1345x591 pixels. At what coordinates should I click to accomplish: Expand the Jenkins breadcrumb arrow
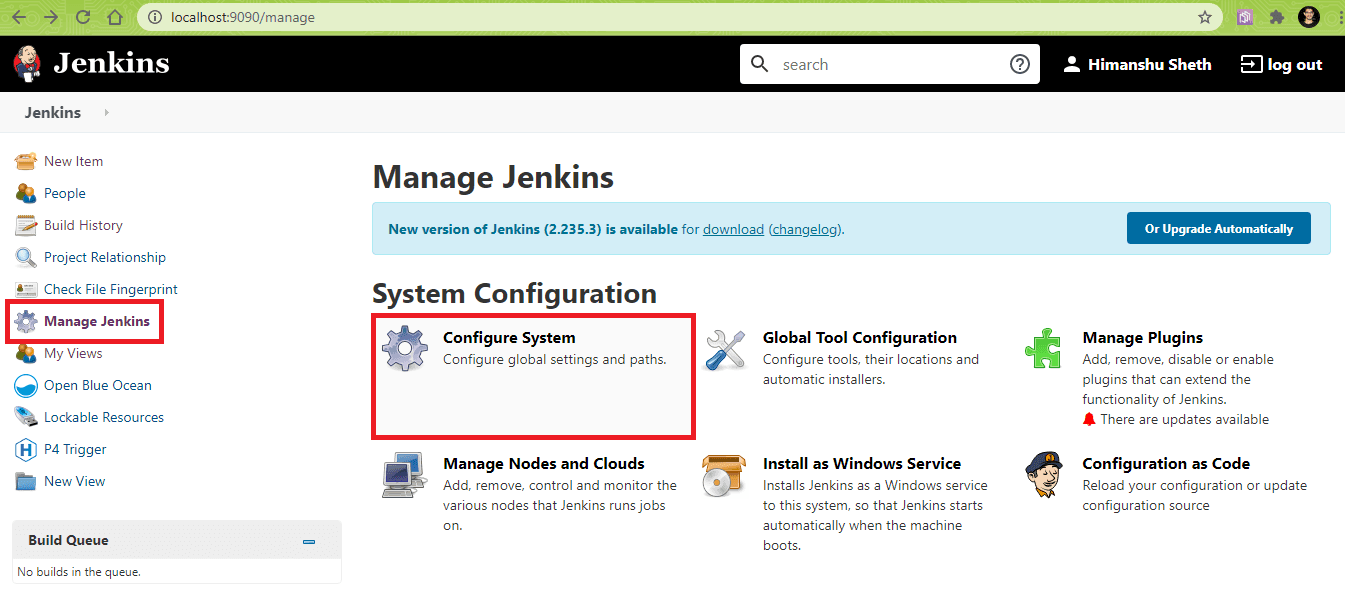(106, 113)
